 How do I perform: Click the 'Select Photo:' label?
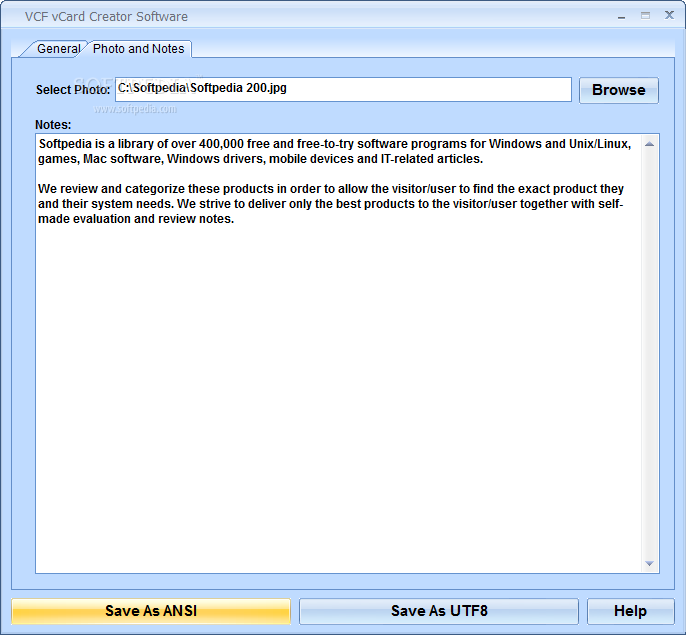click(73, 90)
